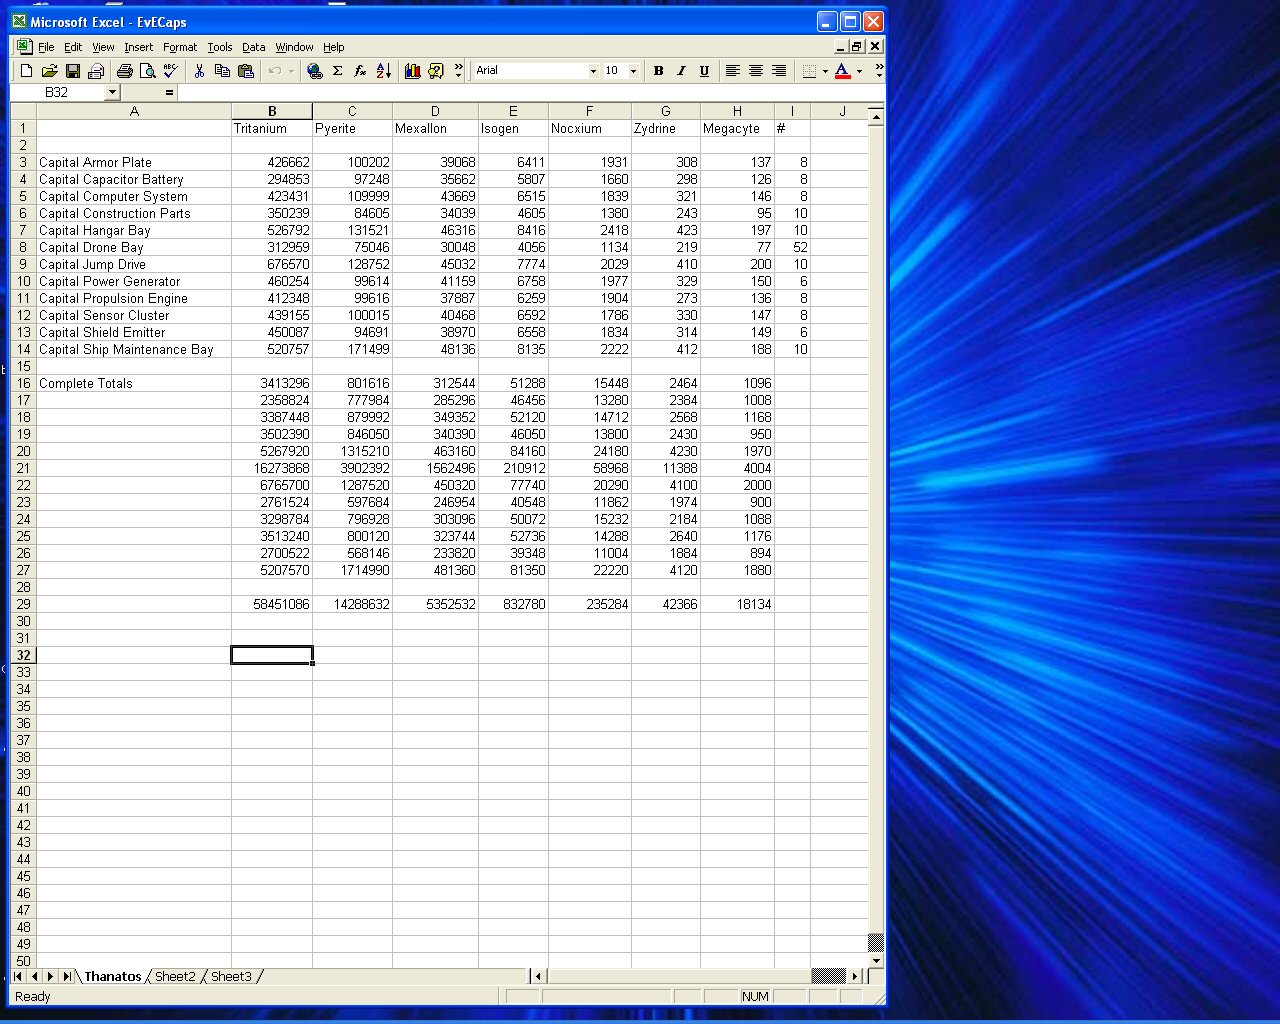Image resolution: width=1280 pixels, height=1024 pixels.
Task: Toggle italic formatting
Action: 681,71
